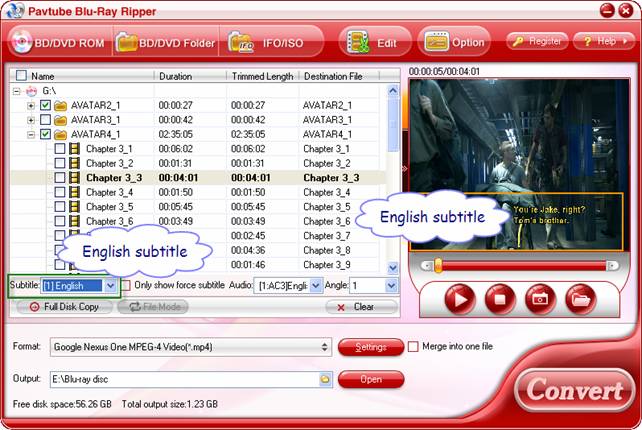642x430 pixels.
Task: Minimize the Pavtube Blu-Ray Ripper window
Action: point(607,10)
